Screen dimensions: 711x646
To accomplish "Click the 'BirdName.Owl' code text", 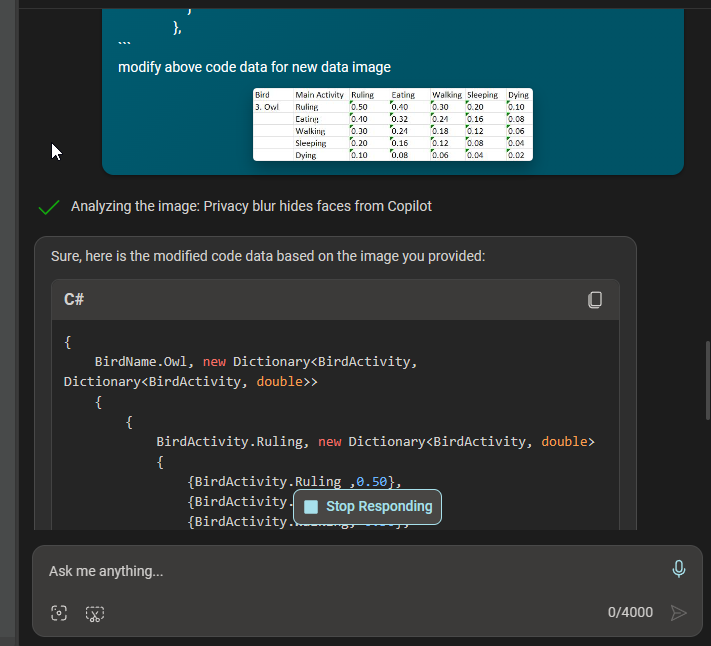I will point(141,362).
